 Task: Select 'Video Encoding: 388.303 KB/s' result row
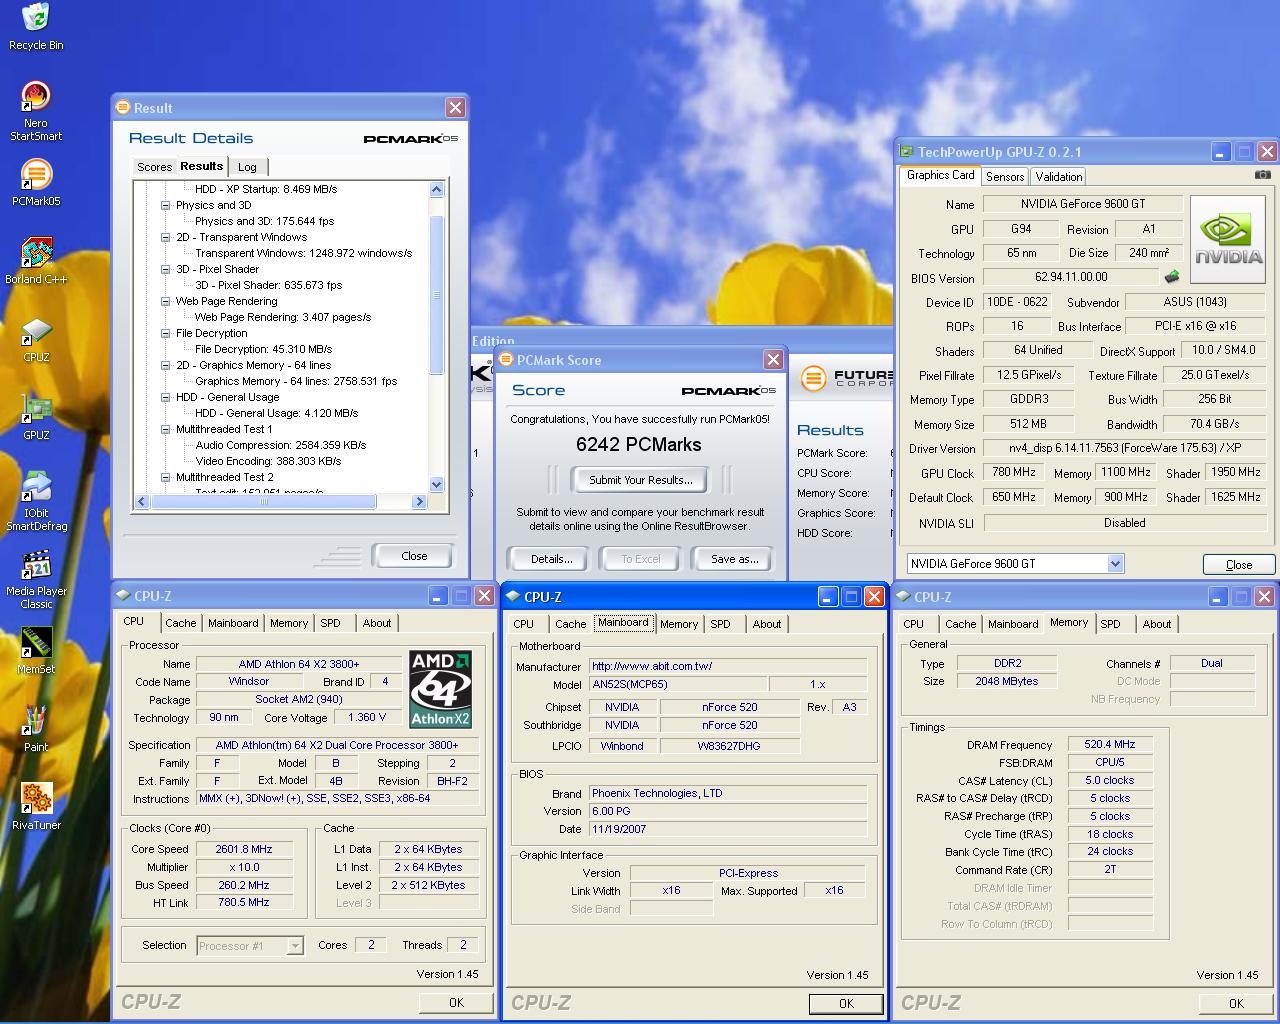[x=268, y=461]
